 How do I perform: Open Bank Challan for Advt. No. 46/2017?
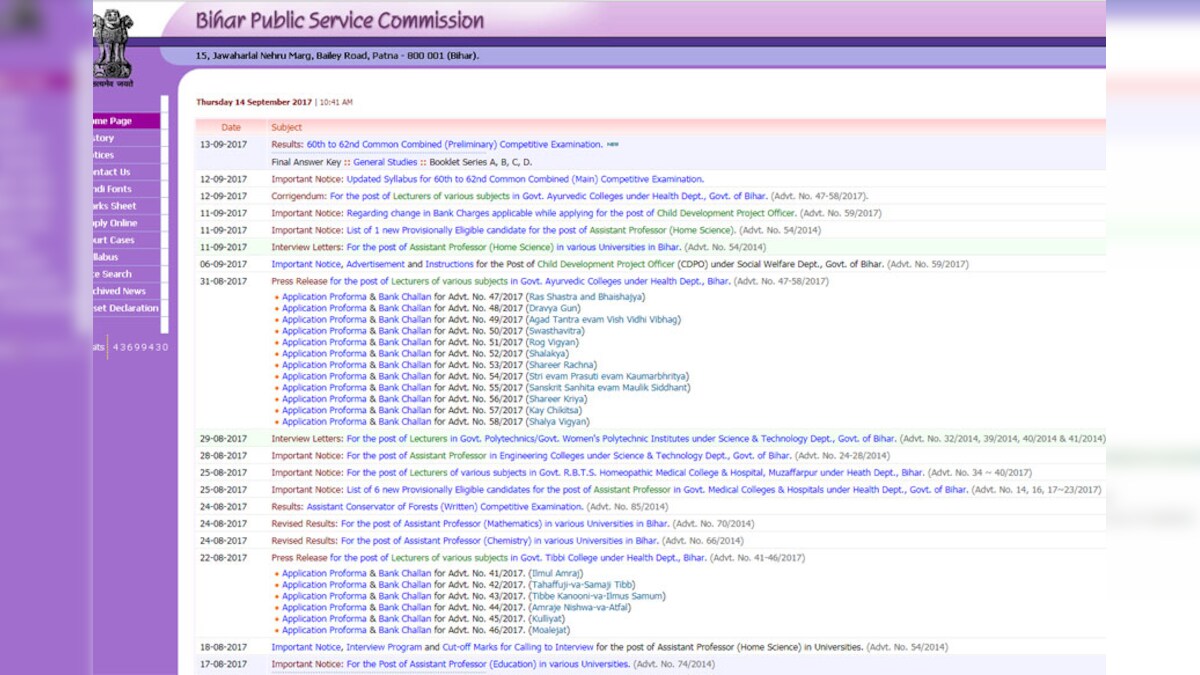(x=405, y=631)
